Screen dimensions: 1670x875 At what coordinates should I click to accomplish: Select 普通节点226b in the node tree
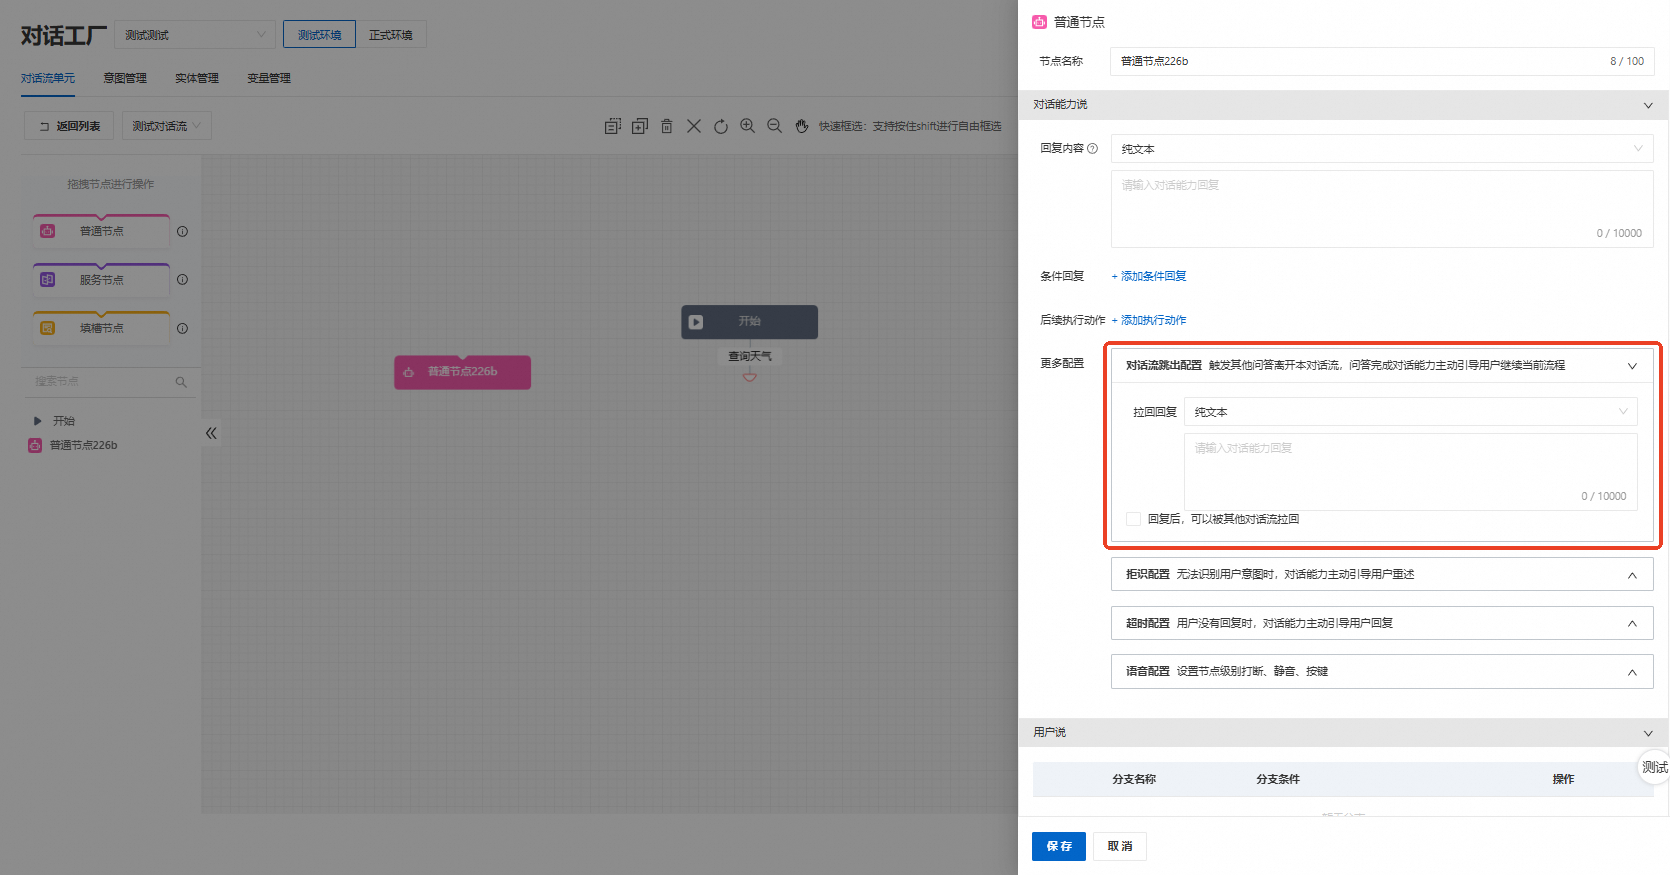[83, 445]
